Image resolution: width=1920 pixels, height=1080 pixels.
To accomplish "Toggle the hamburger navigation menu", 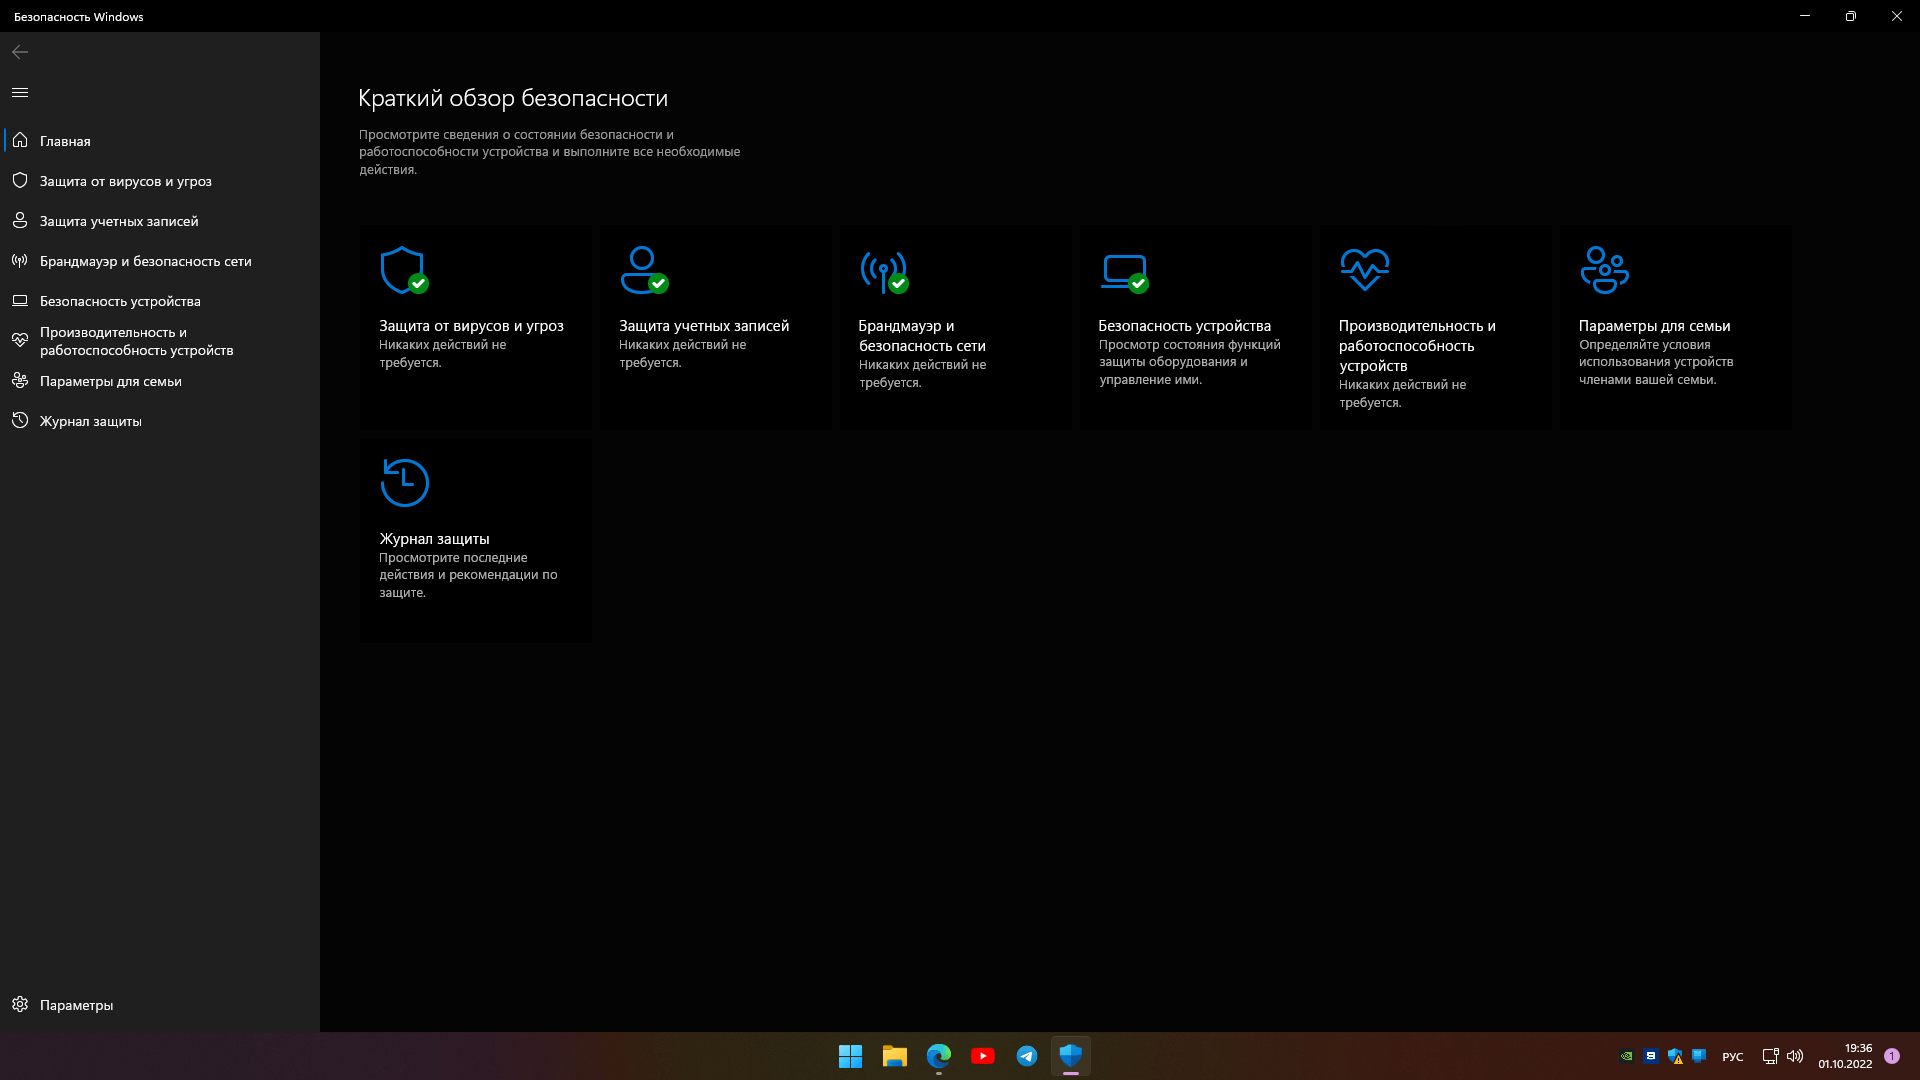I will tap(20, 92).
